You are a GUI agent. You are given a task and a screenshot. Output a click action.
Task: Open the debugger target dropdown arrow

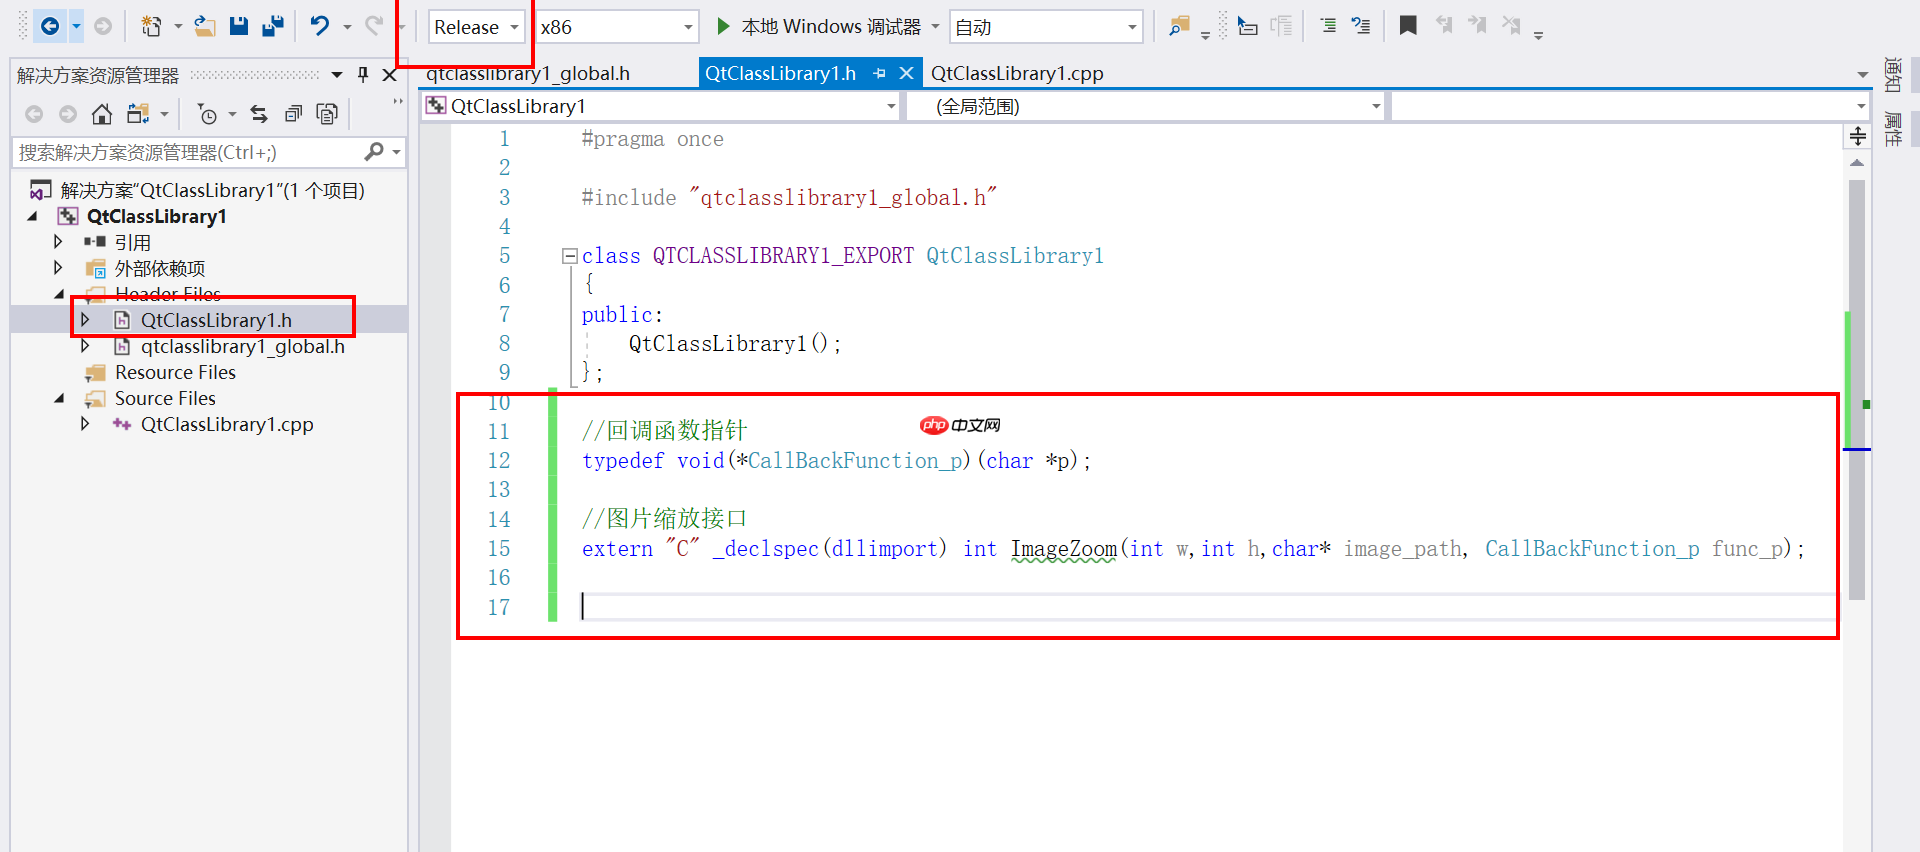pyautogui.click(x=936, y=27)
